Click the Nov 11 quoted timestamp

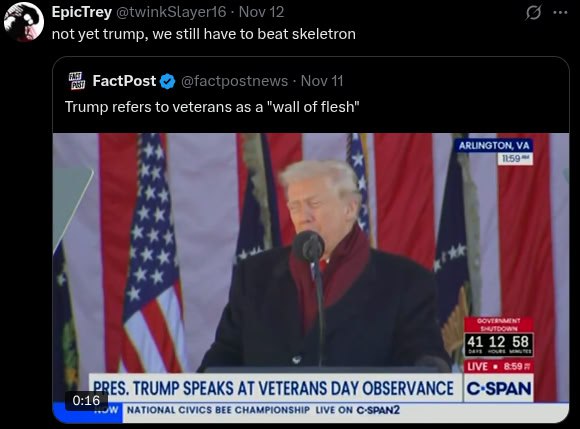(322, 81)
